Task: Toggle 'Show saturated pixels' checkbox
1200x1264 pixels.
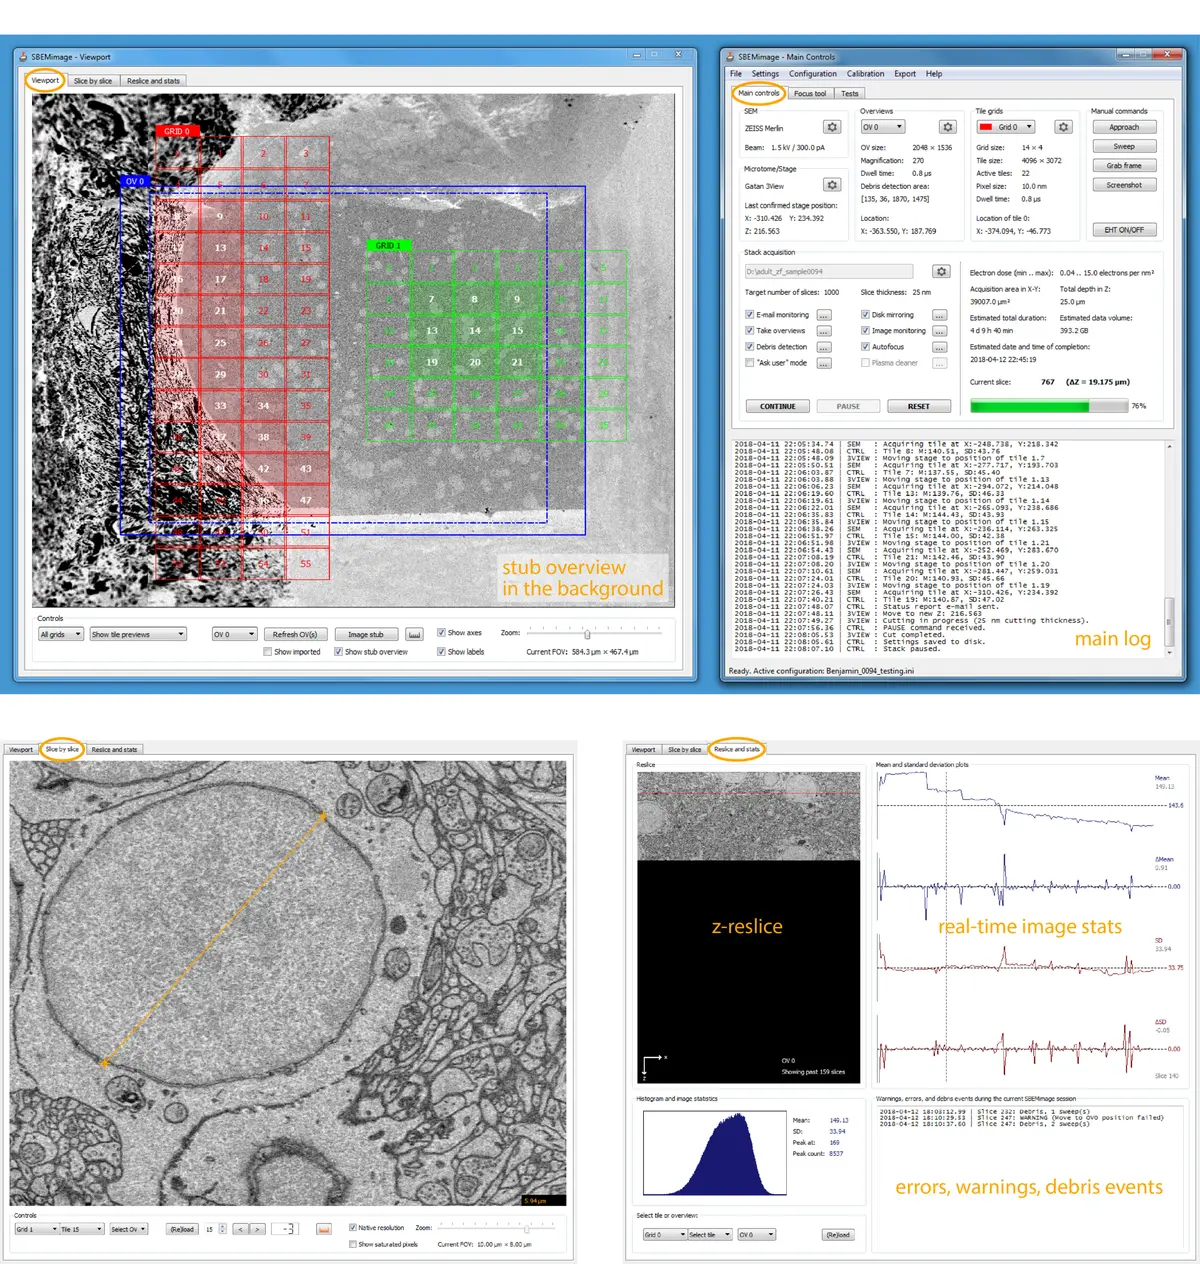Action: pos(353,1244)
